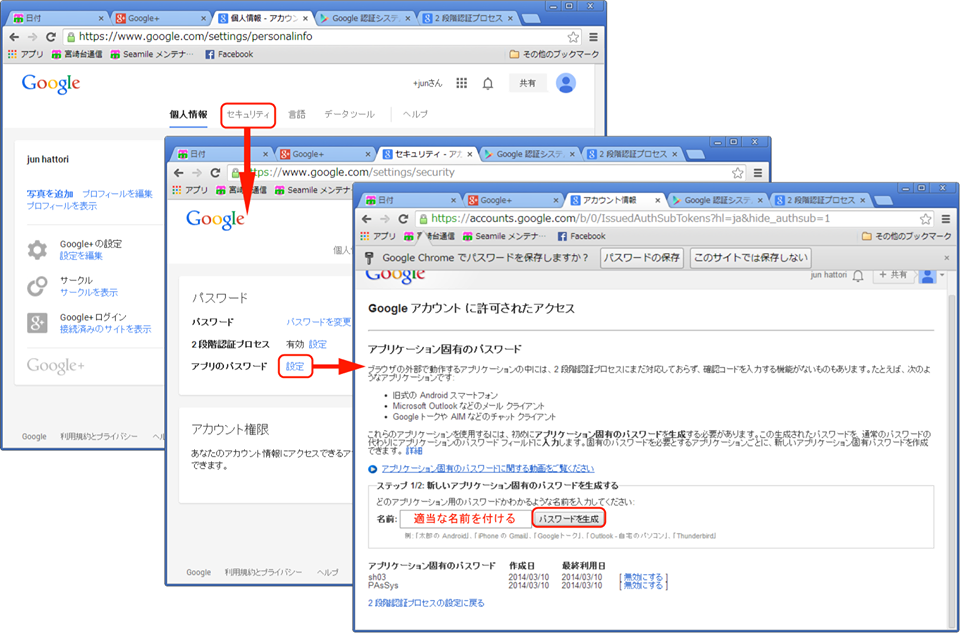Click the パスワードの保存 button

[642, 258]
